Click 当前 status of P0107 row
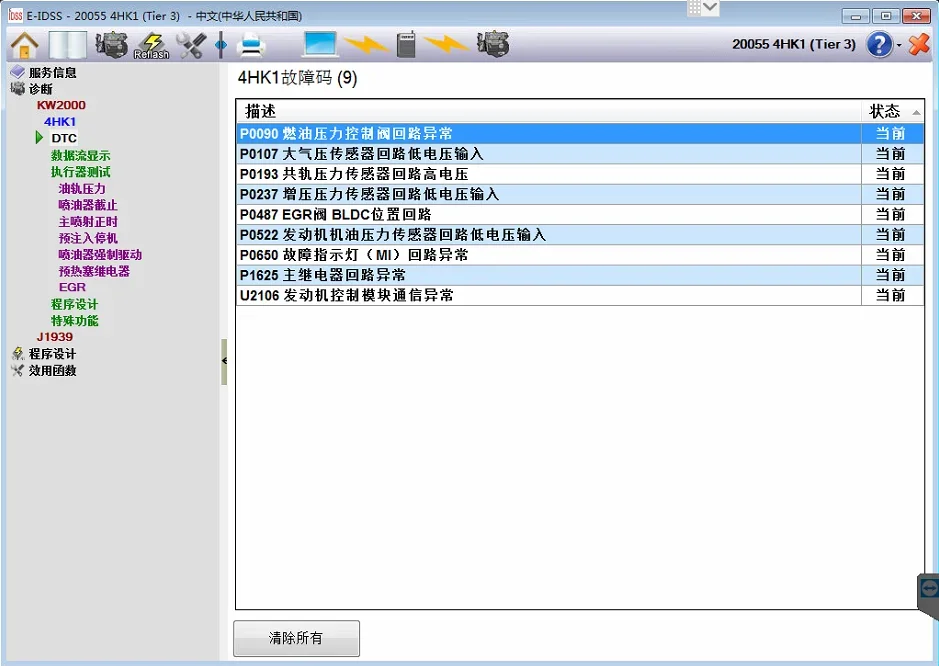Screen dimensions: 939x666 point(890,154)
